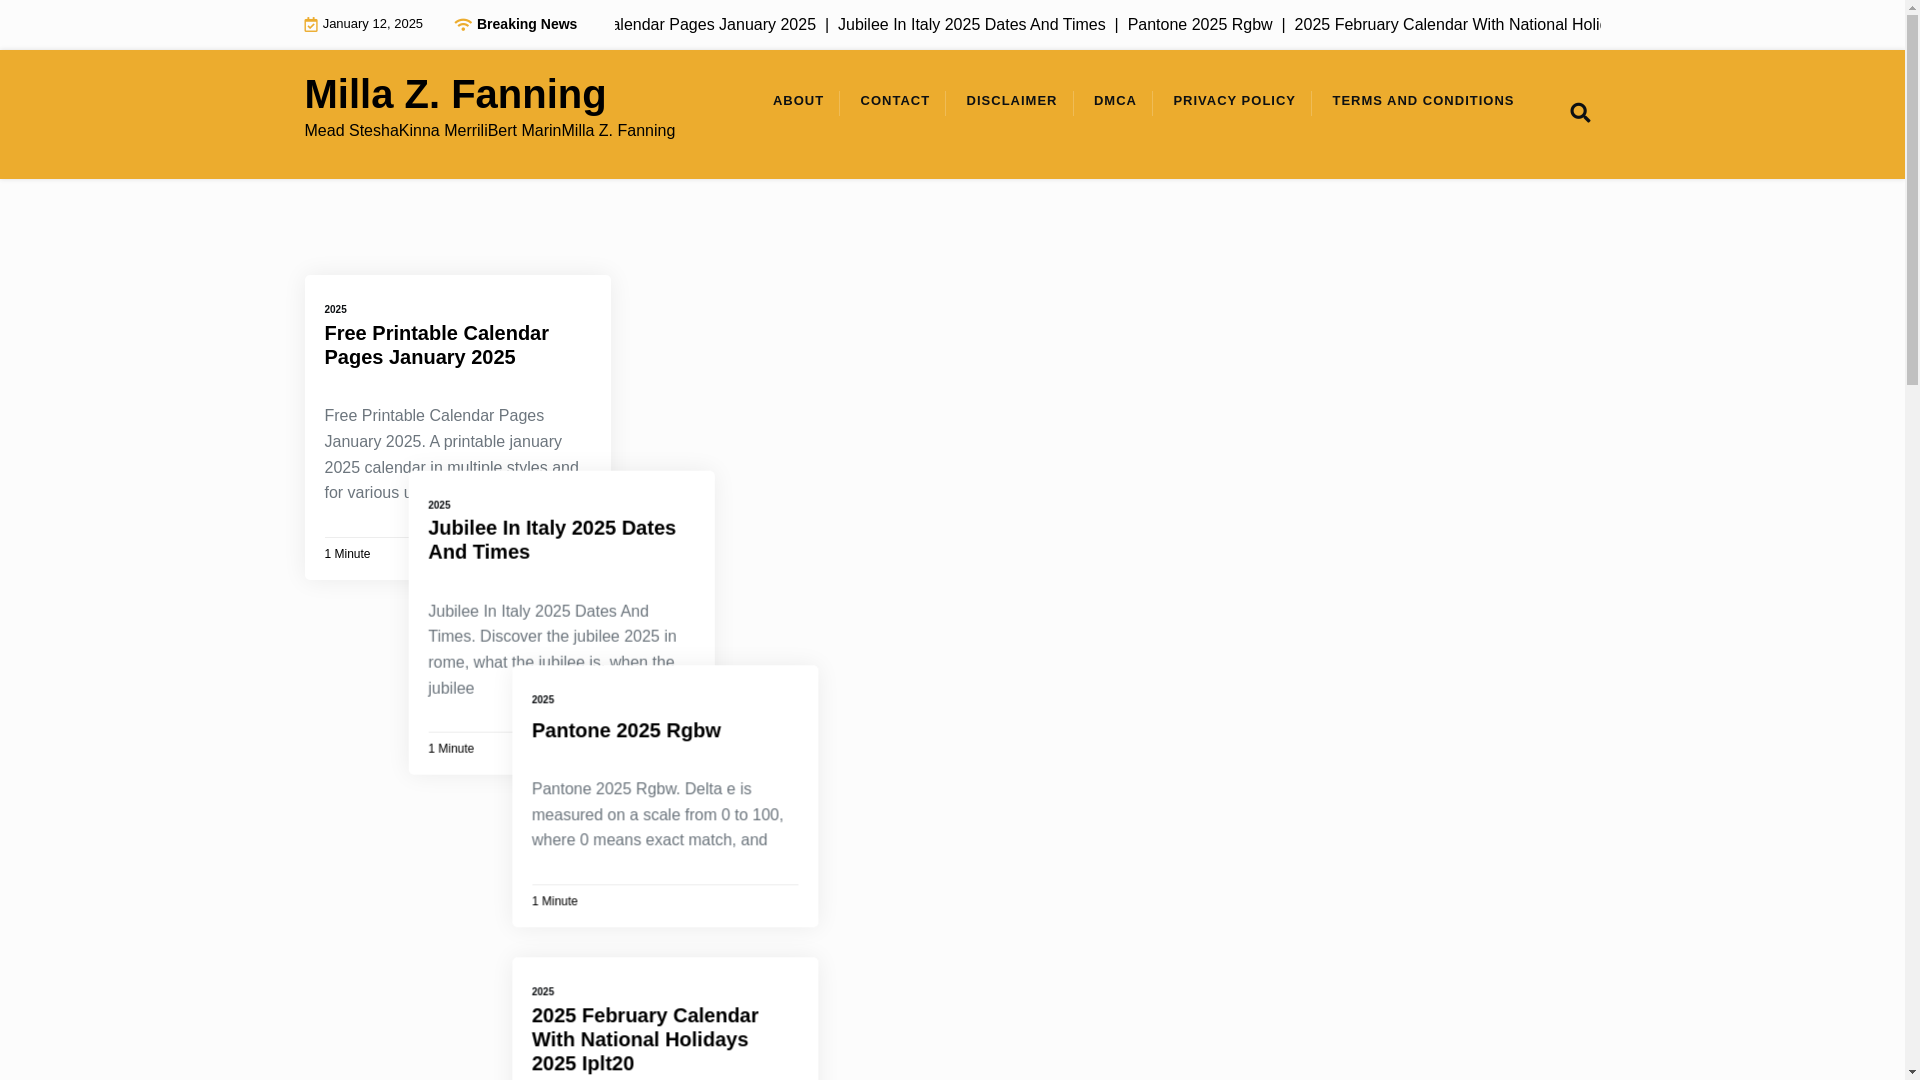Viewport: 1920px width, 1080px height.
Task: Open the search magnifier icon
Action: pos(1579,113)
